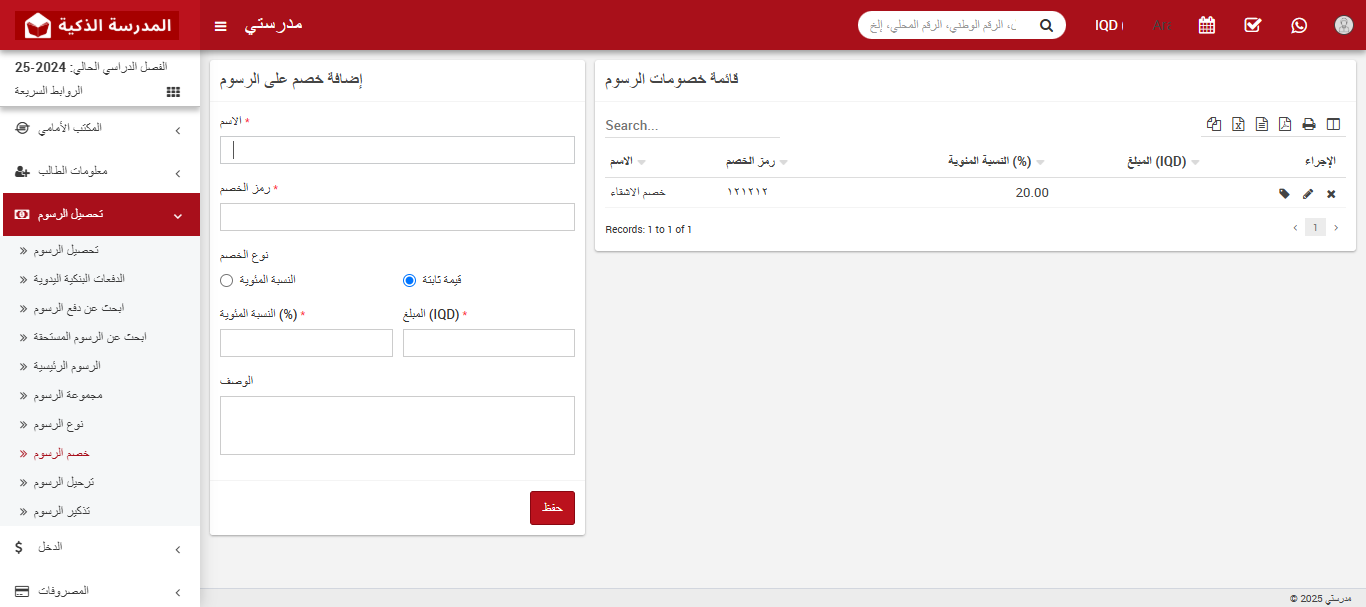Export the table as a PDF file
1366x607 pixels.
pos(1285,124)
